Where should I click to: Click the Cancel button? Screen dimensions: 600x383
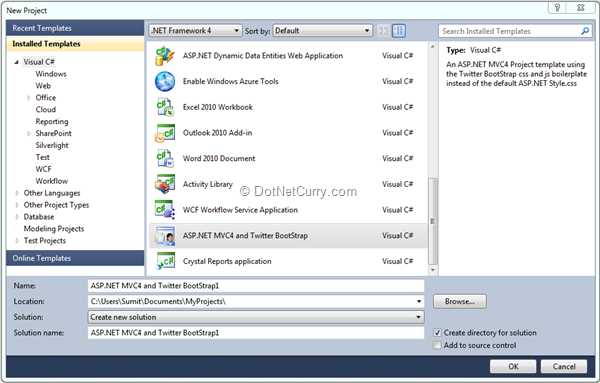pos(564,367)
